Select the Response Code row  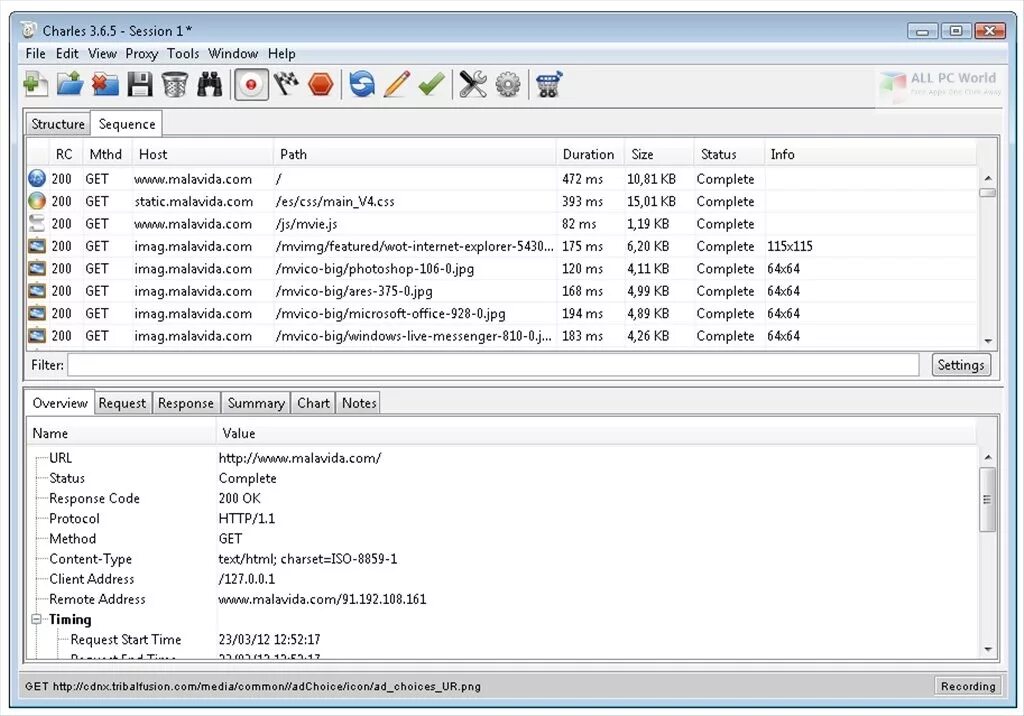point(502,498)
